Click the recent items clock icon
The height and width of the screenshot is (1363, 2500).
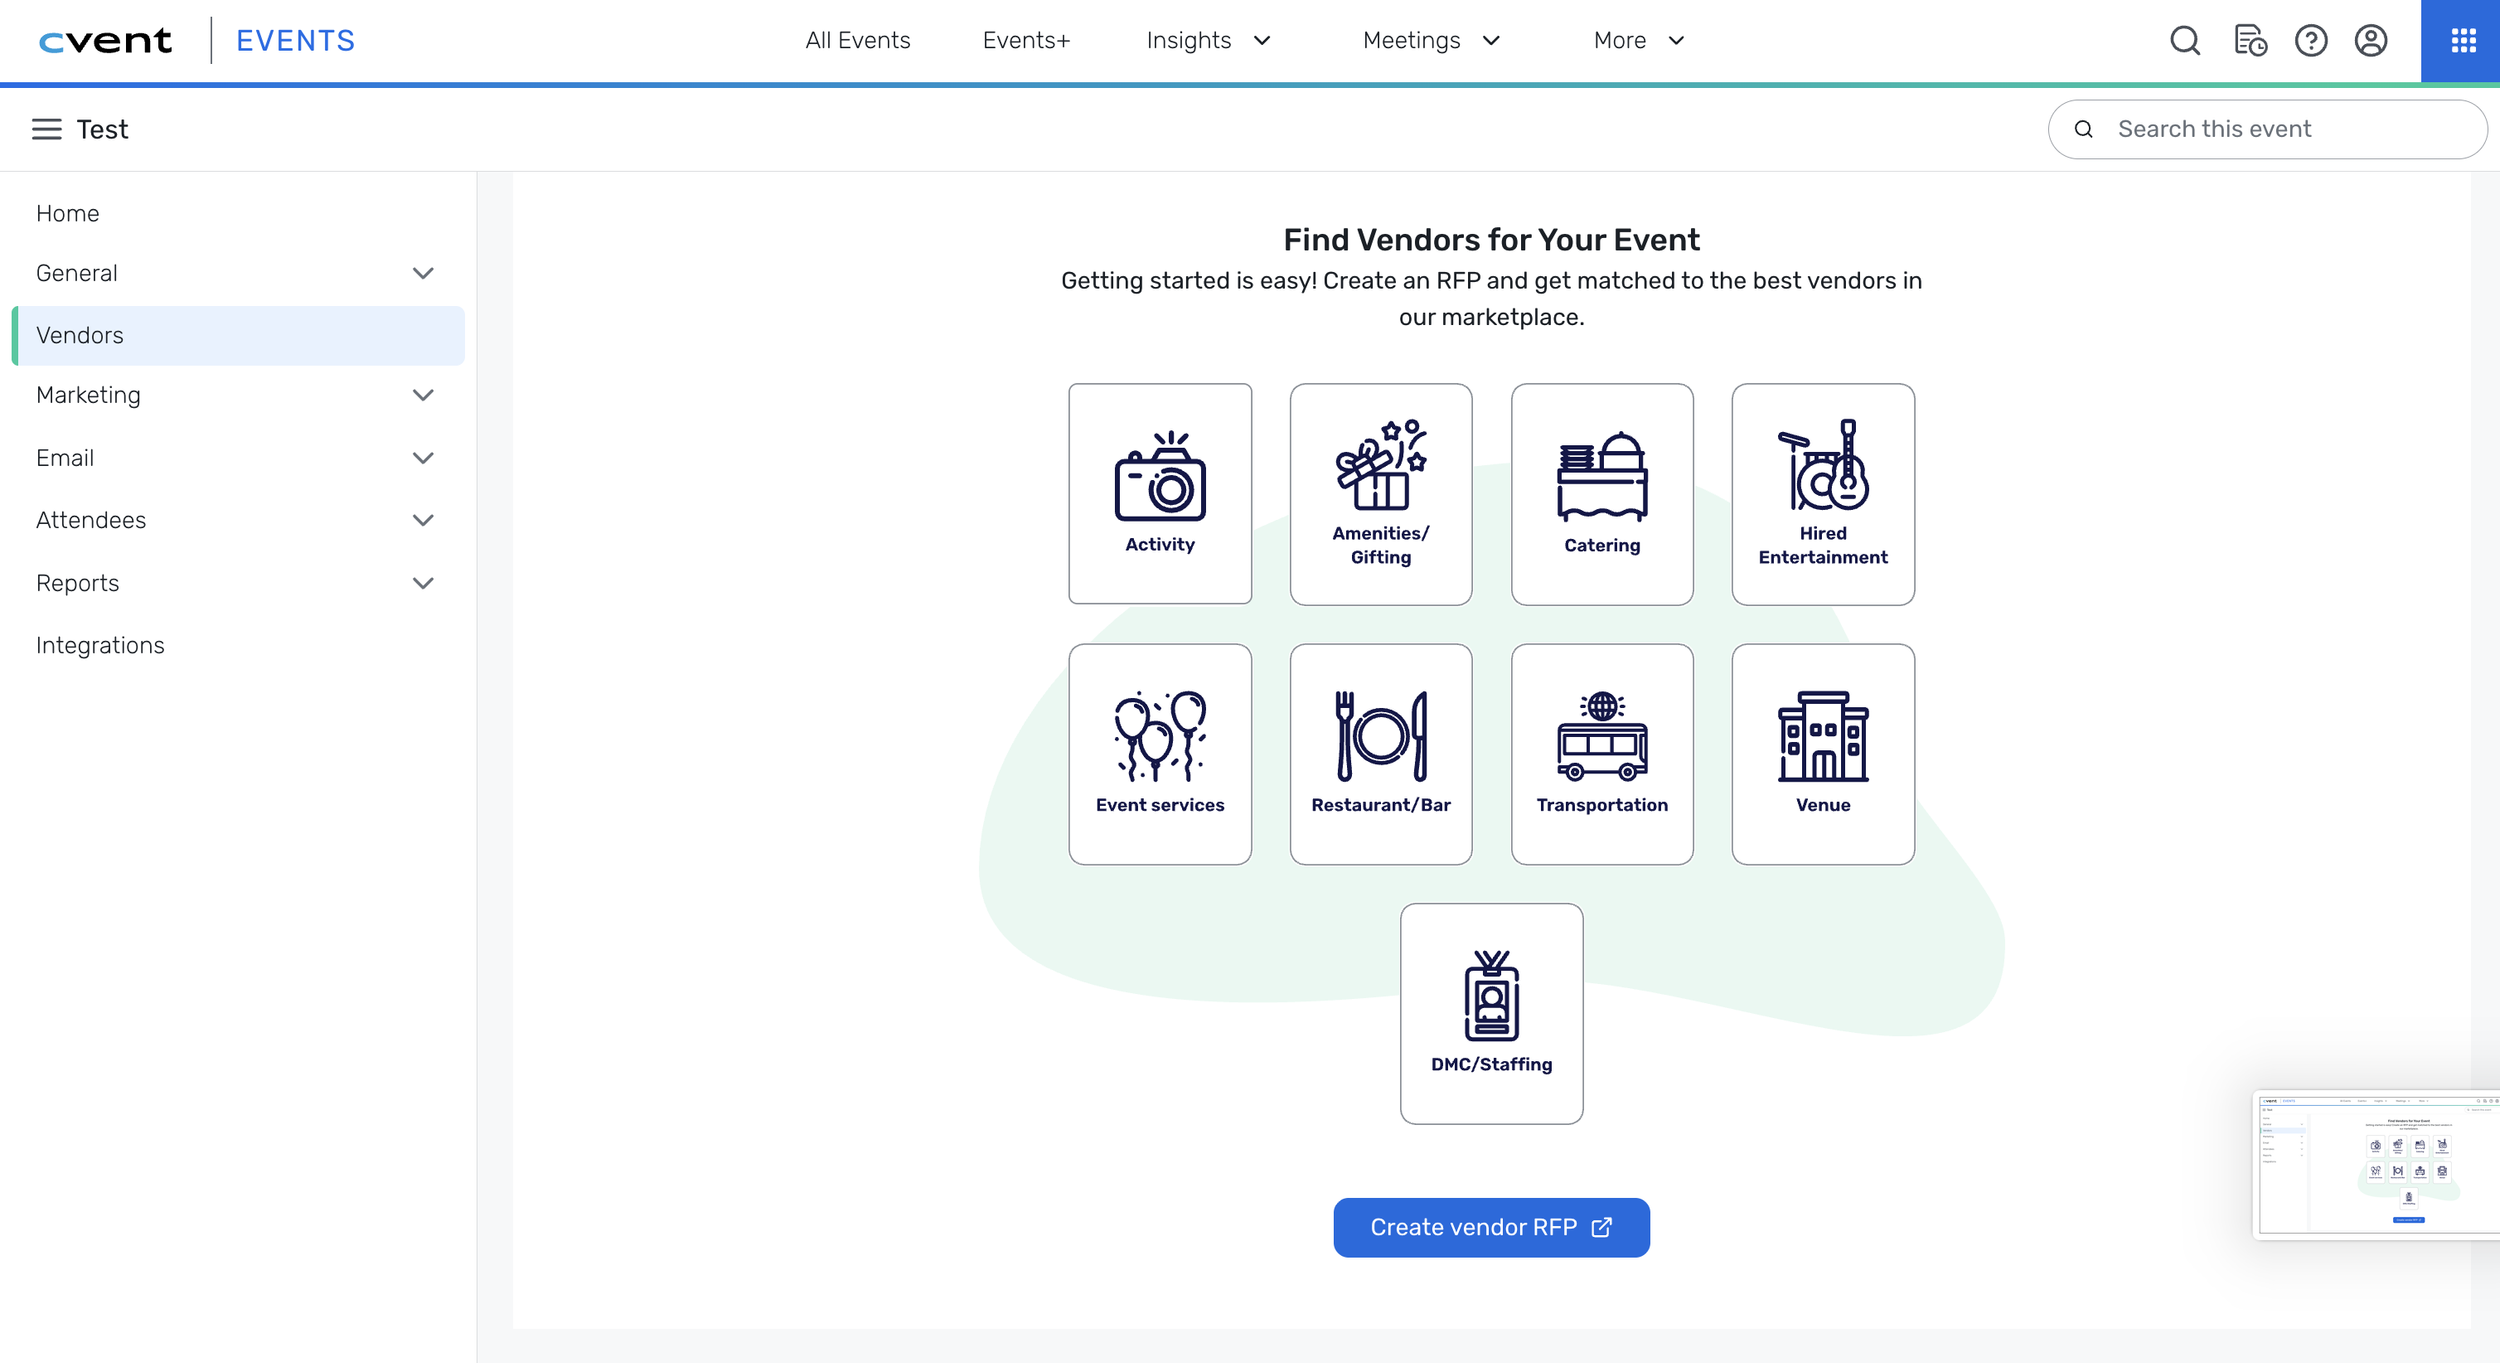pos(2249,40)
